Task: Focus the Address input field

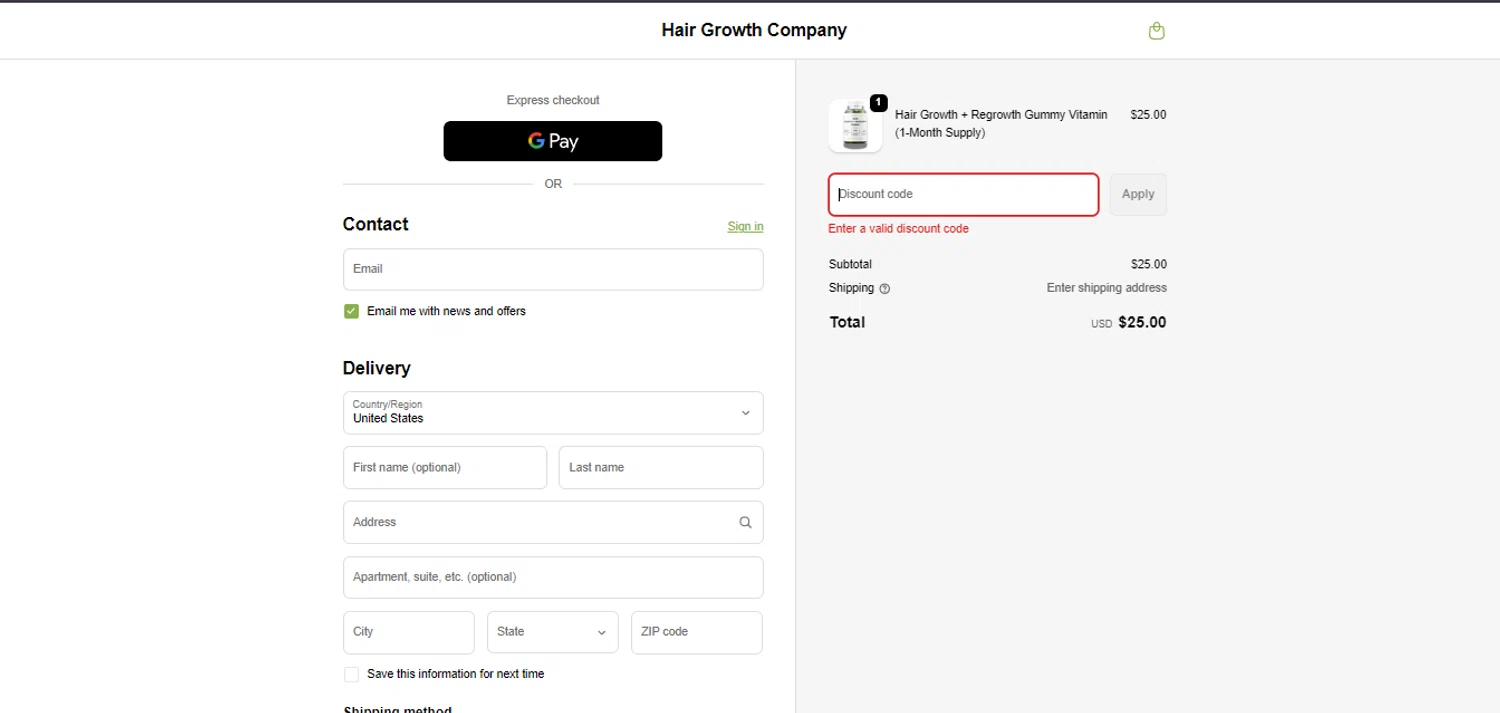Action: 553,522
